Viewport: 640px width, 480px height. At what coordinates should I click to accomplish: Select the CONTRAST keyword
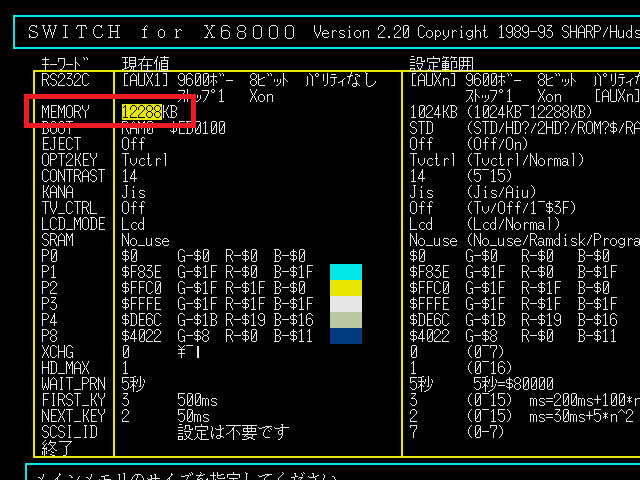click(x=73, y=176)
